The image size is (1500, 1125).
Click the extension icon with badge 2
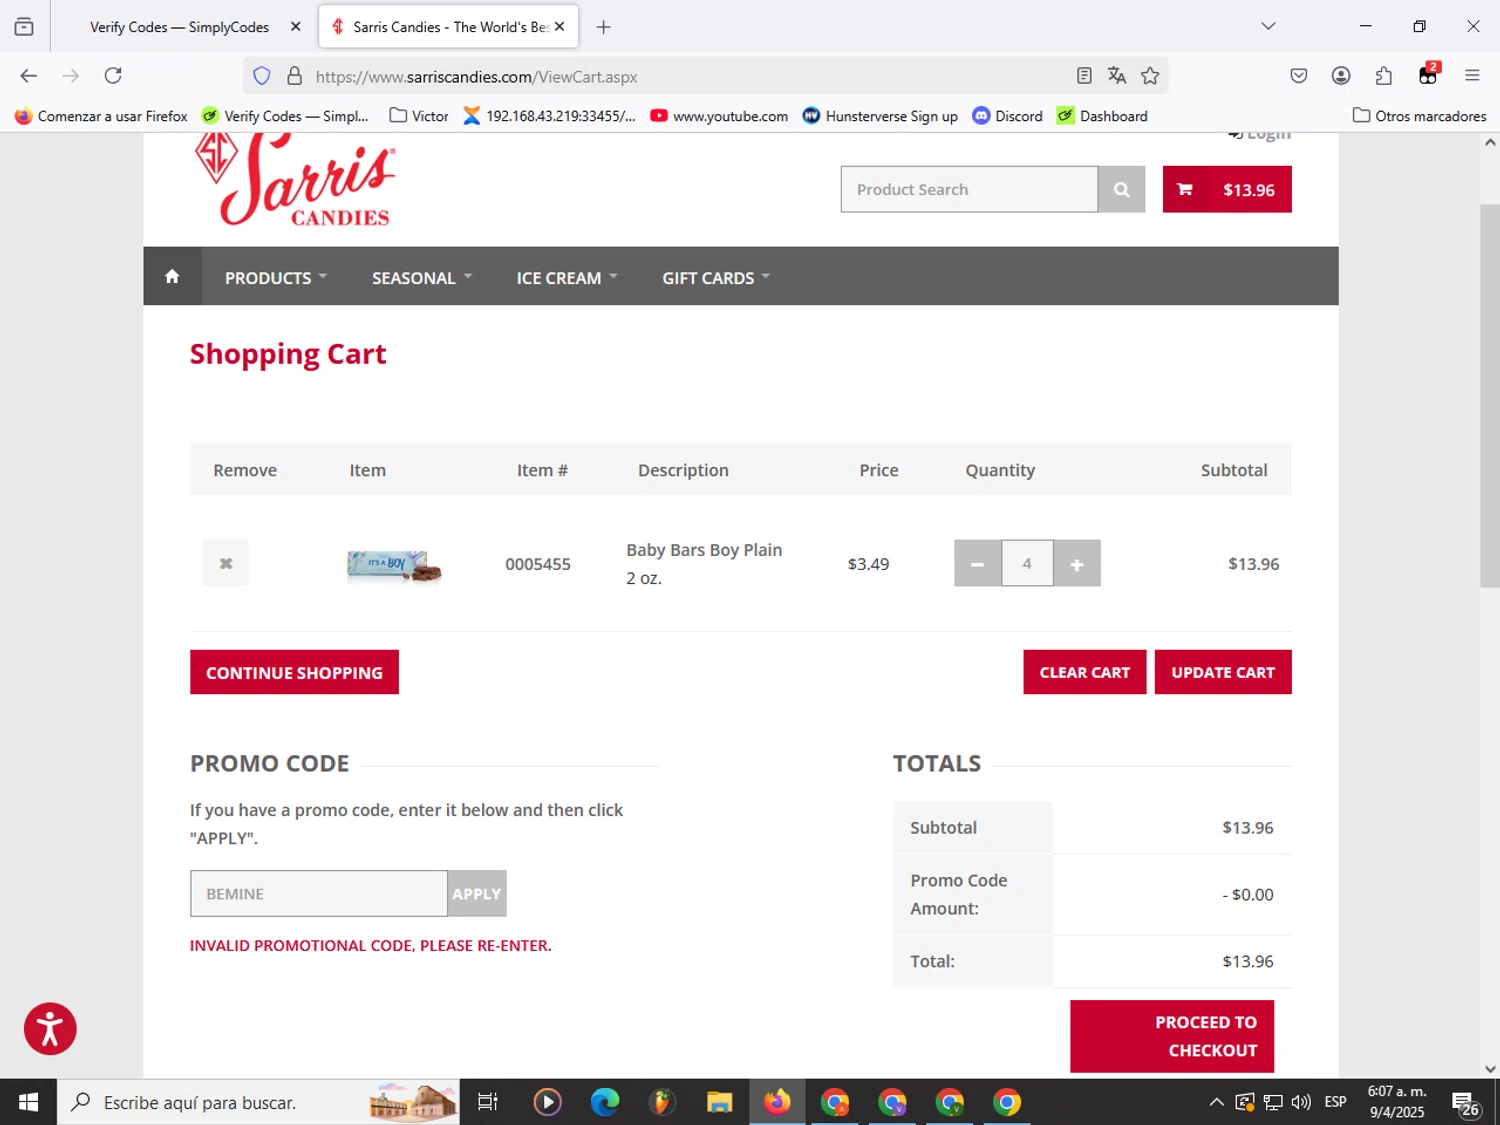click(x=1428, y=75)
